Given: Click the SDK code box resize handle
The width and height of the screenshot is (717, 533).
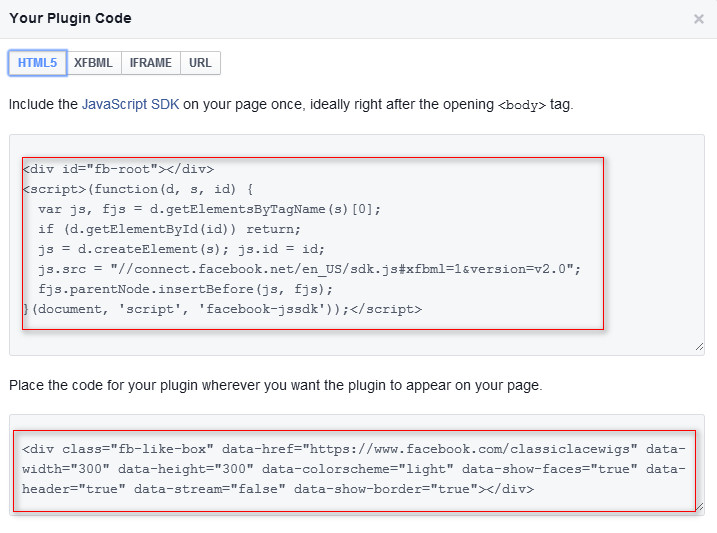Looking at the screenshot, I should 699,347.
